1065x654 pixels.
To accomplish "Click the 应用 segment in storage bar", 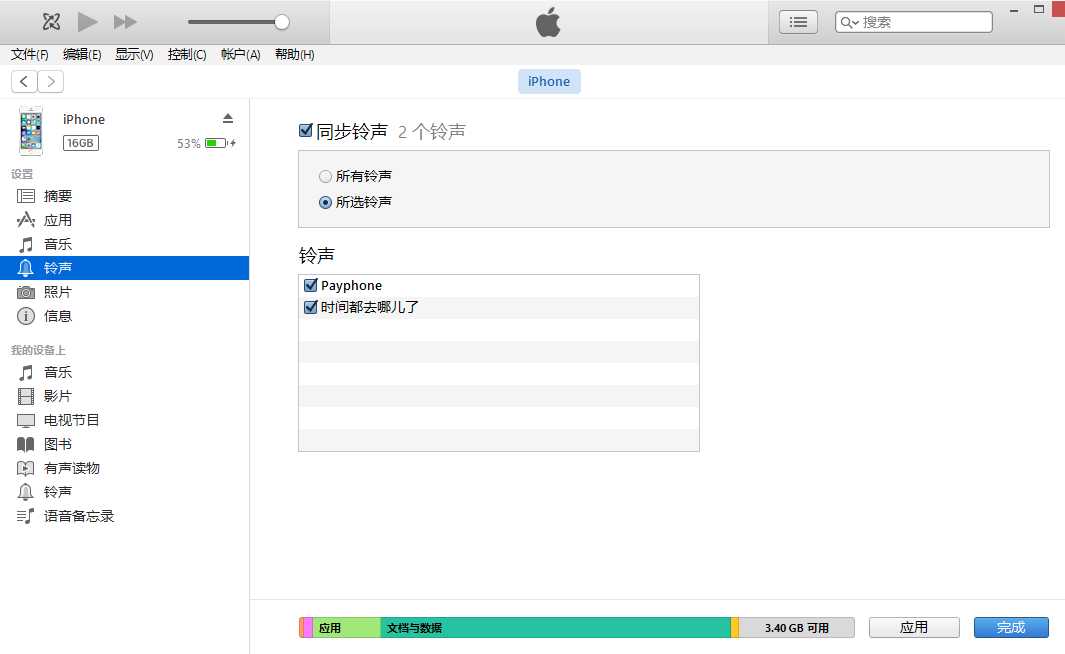I will point(346,628).
